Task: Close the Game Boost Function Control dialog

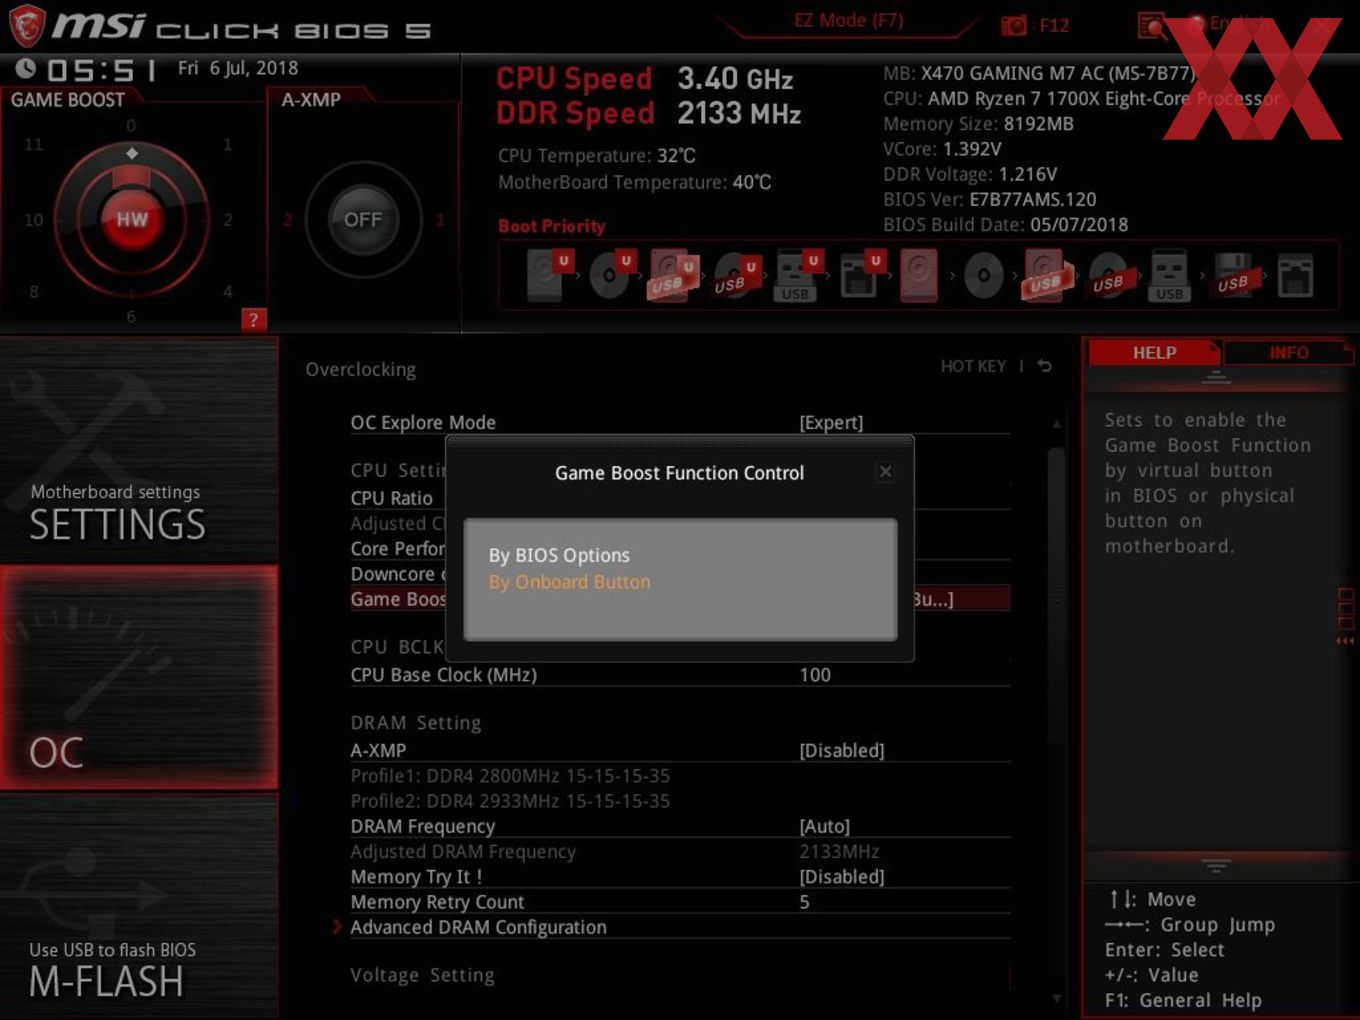Action: pyautogui.click(x=885, y=472)
